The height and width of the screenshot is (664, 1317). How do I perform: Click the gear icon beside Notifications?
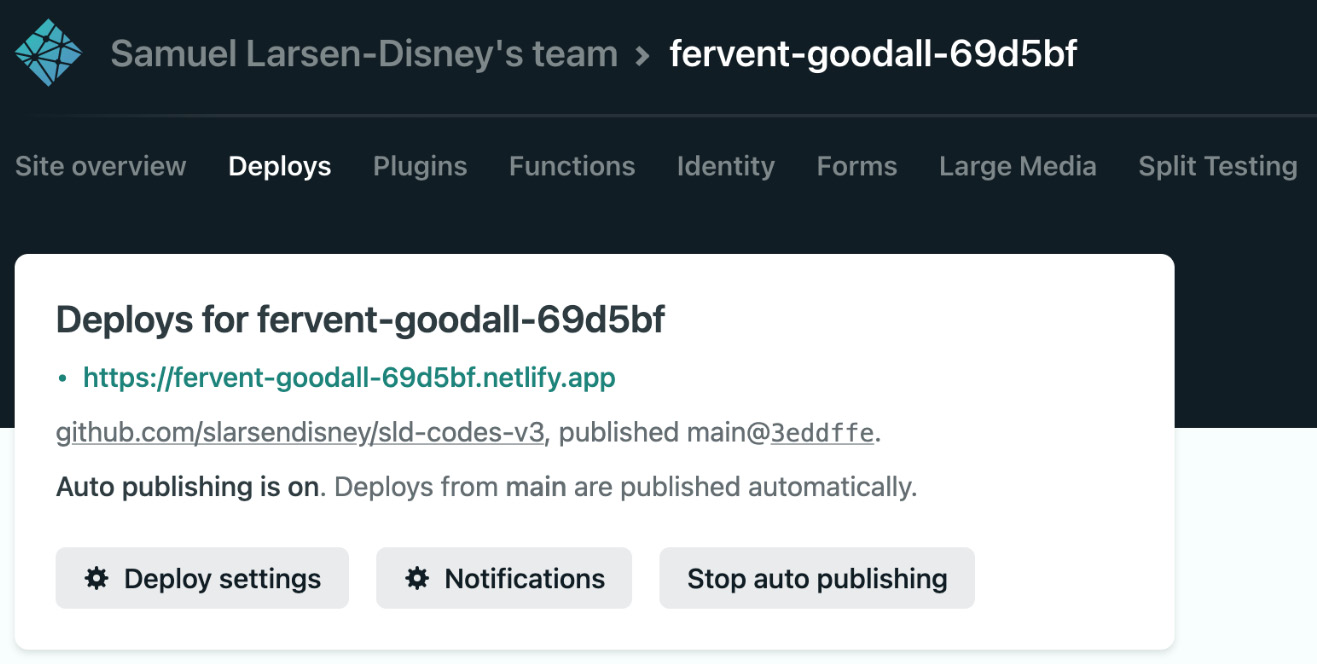[417, 578]
